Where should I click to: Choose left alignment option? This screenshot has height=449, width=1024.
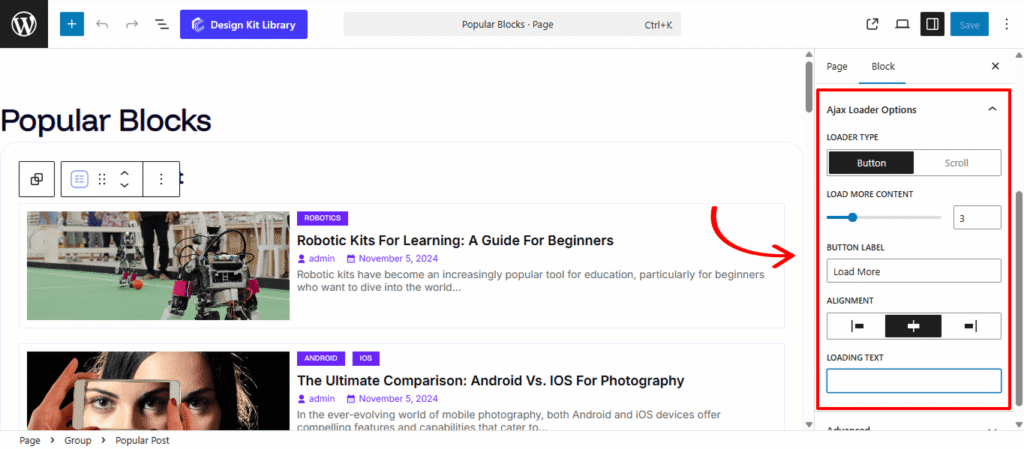[x=857, y=326]
